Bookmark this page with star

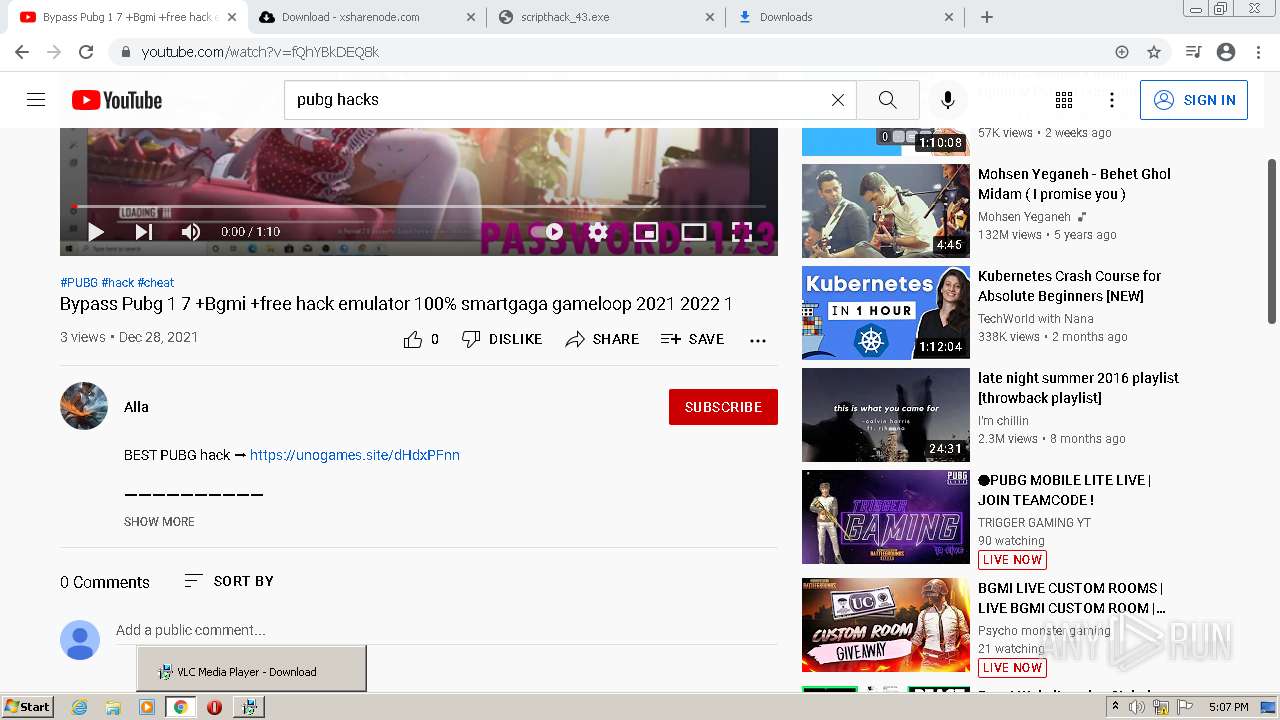tap(1154, 52)
